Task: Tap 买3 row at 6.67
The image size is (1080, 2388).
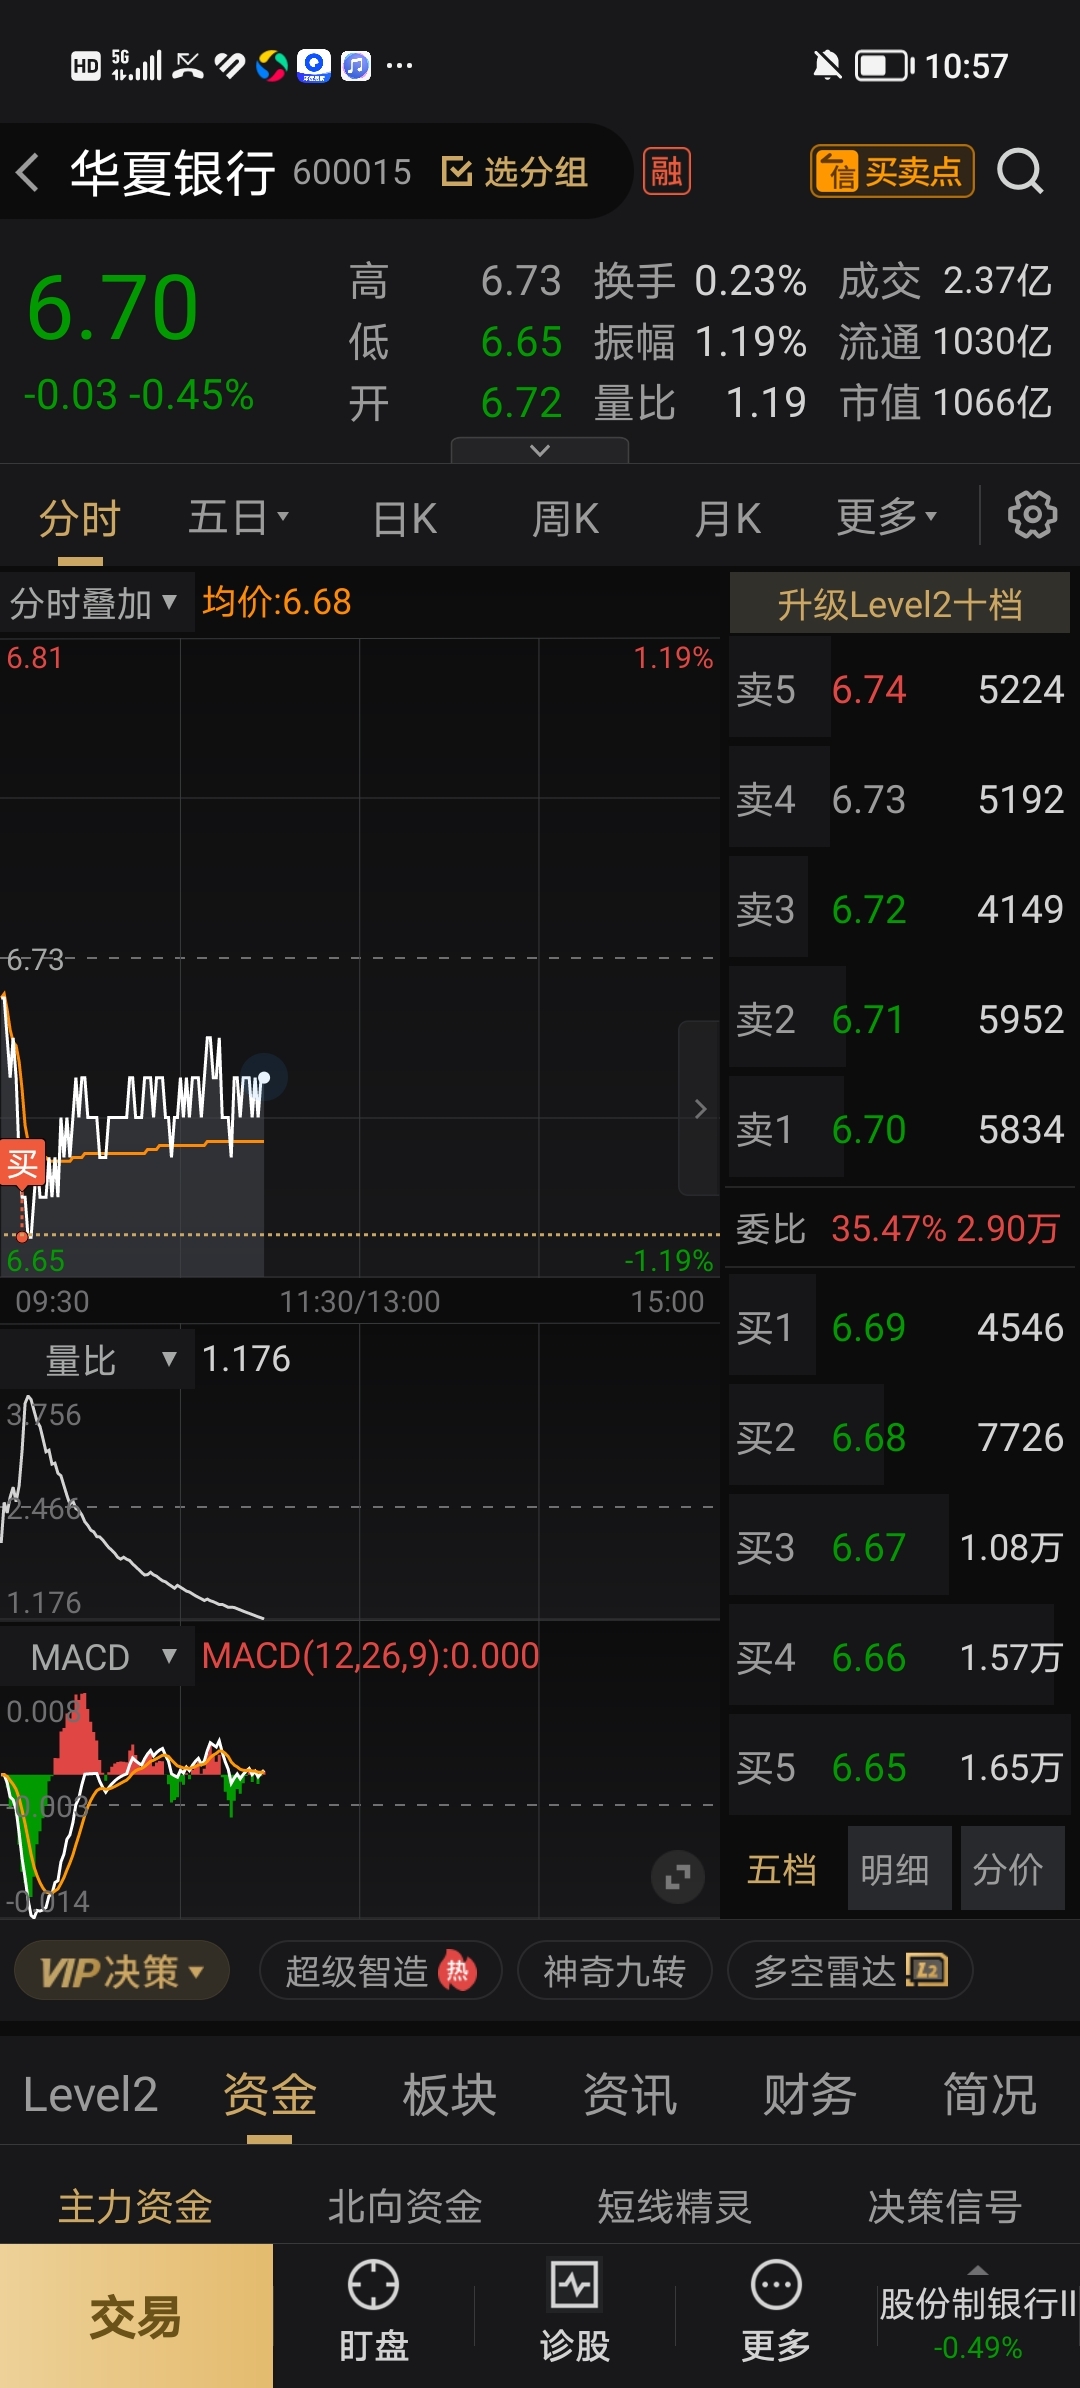Action: tap(900, 1547)
